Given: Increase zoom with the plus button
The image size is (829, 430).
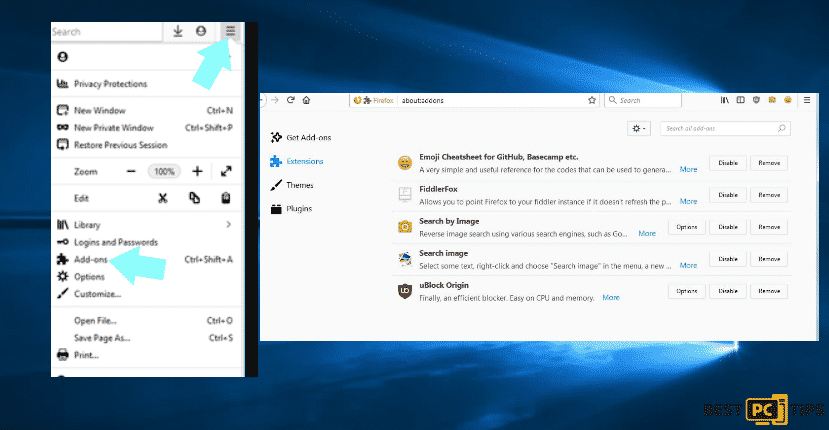Looking at the screenshot, I should coord(197,171).
